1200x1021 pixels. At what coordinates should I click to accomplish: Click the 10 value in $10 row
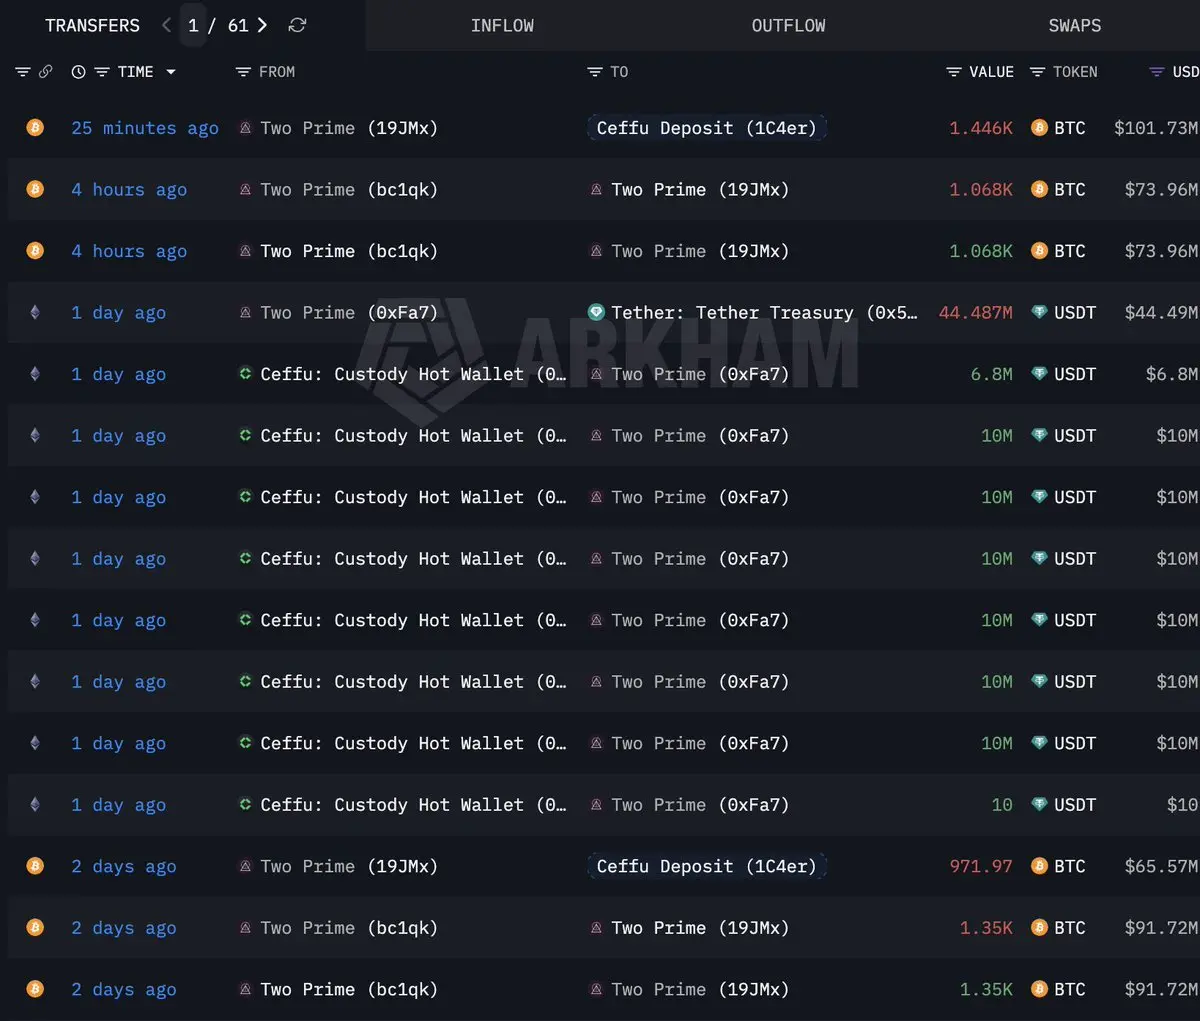1002,805
